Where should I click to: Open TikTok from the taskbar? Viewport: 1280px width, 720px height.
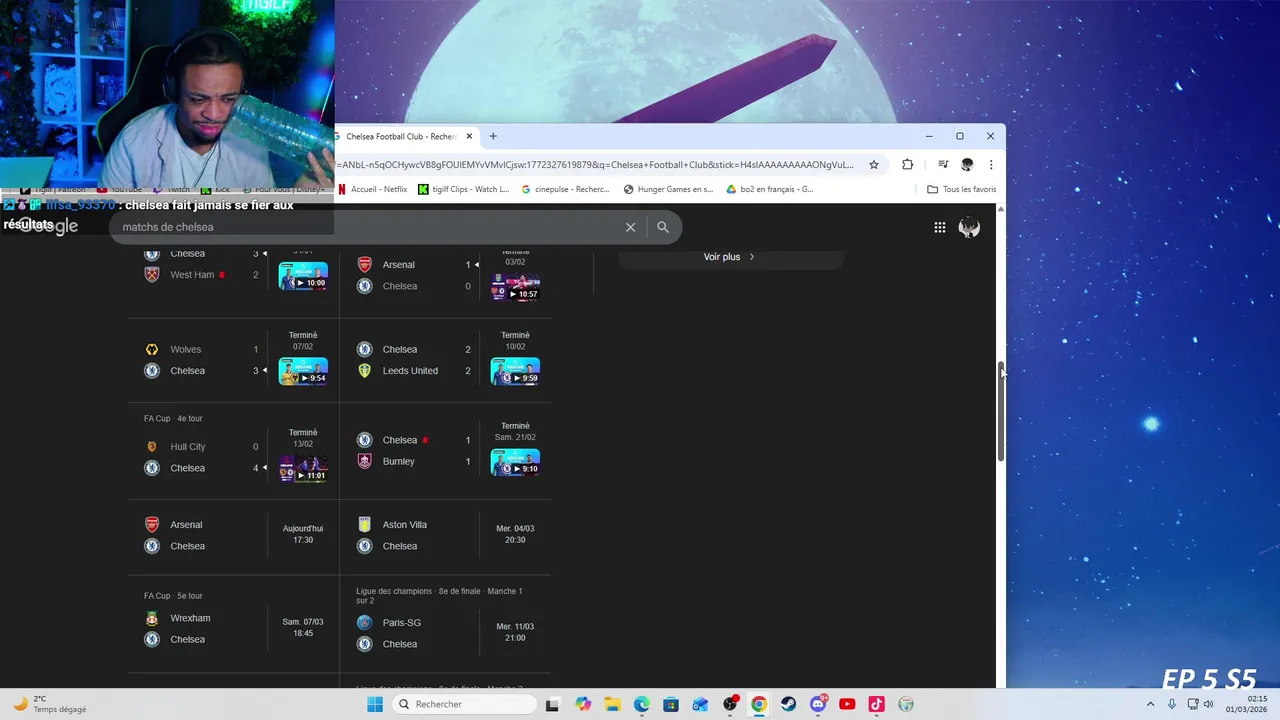pyautogui.click(x=876, y=704)
